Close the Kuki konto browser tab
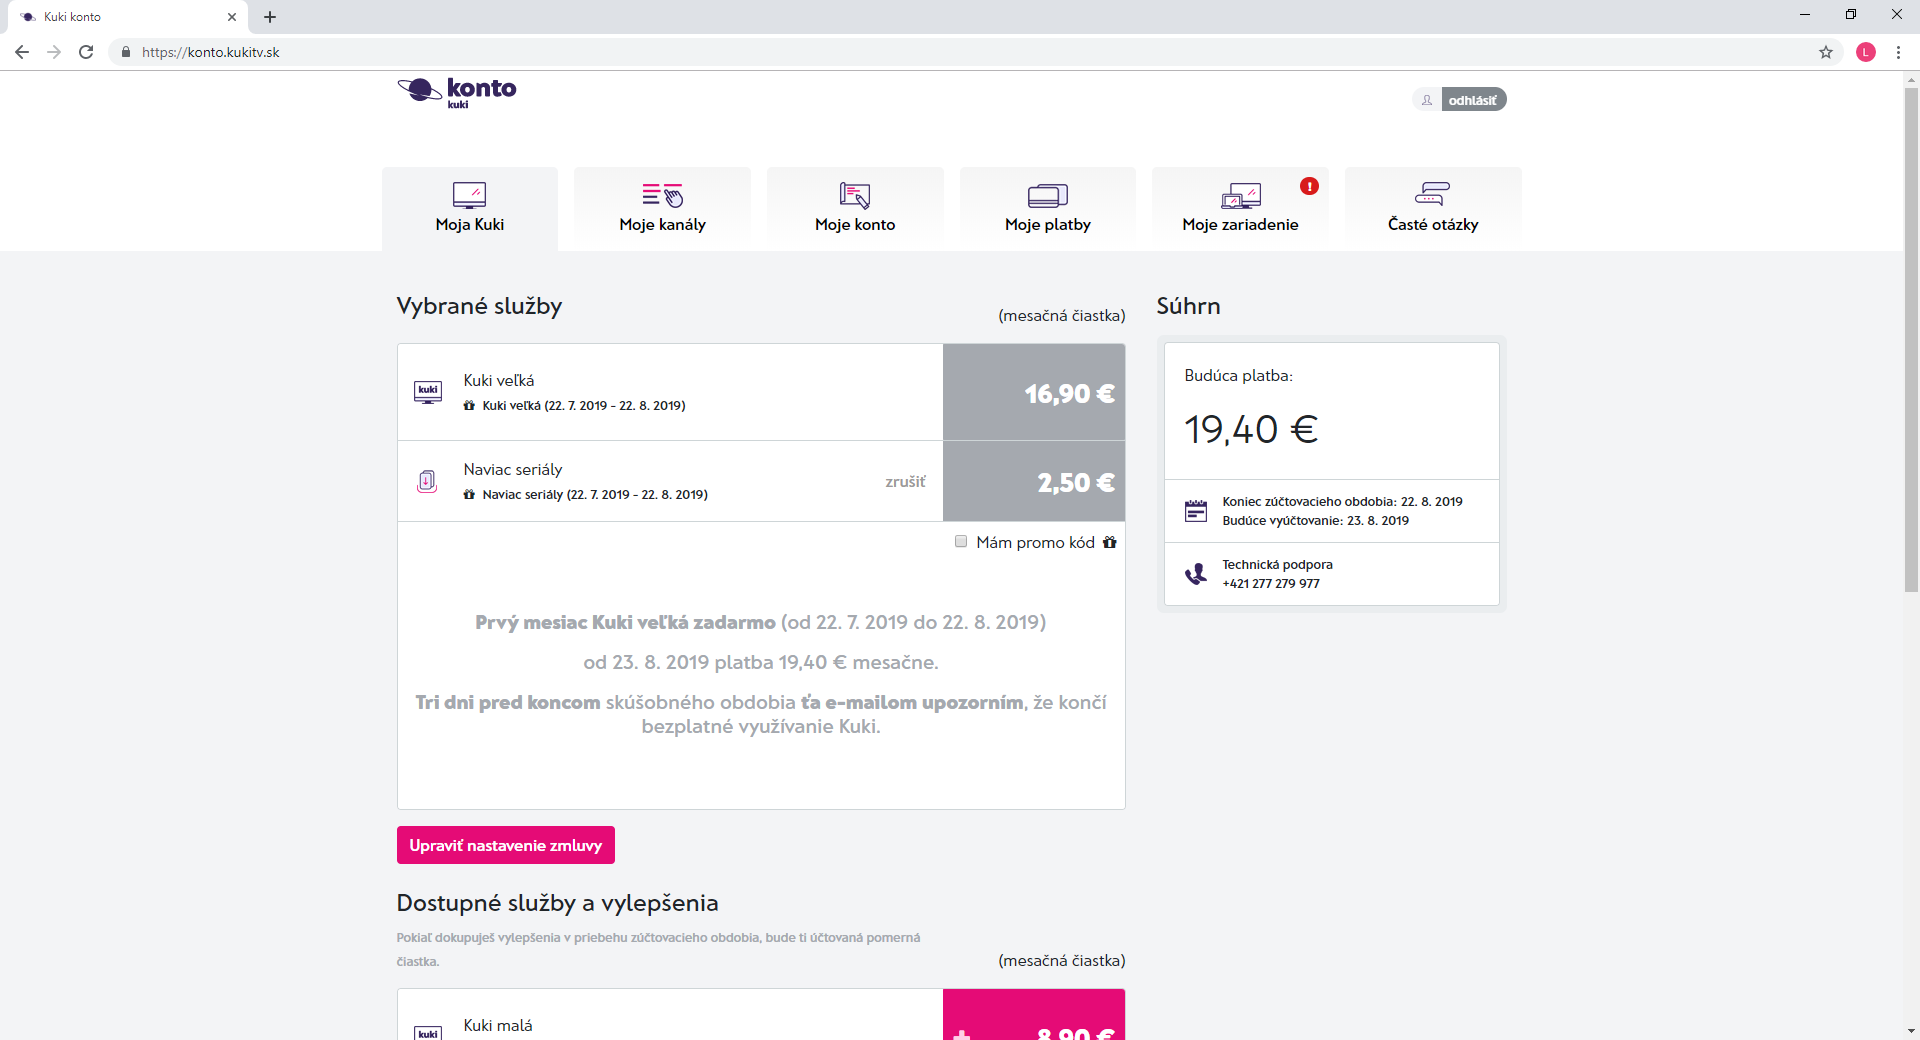The height and width of the screenshot is (1040, 1920). tap(232, 17)
